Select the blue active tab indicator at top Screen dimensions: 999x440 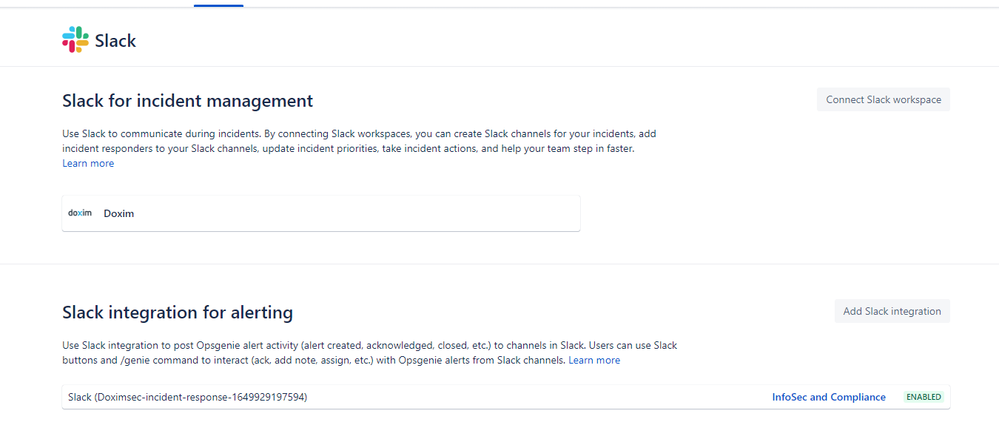(219, 5)
